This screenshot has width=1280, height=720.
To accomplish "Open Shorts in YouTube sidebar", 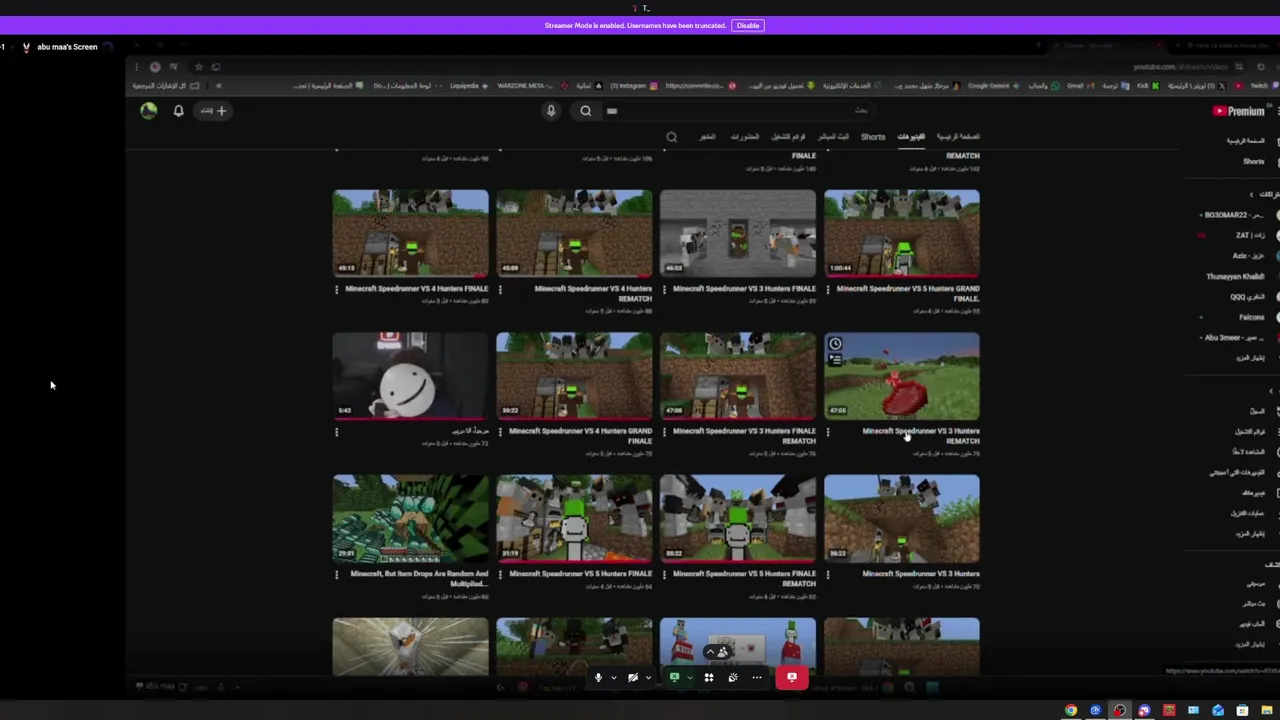I will point(1253,161).
